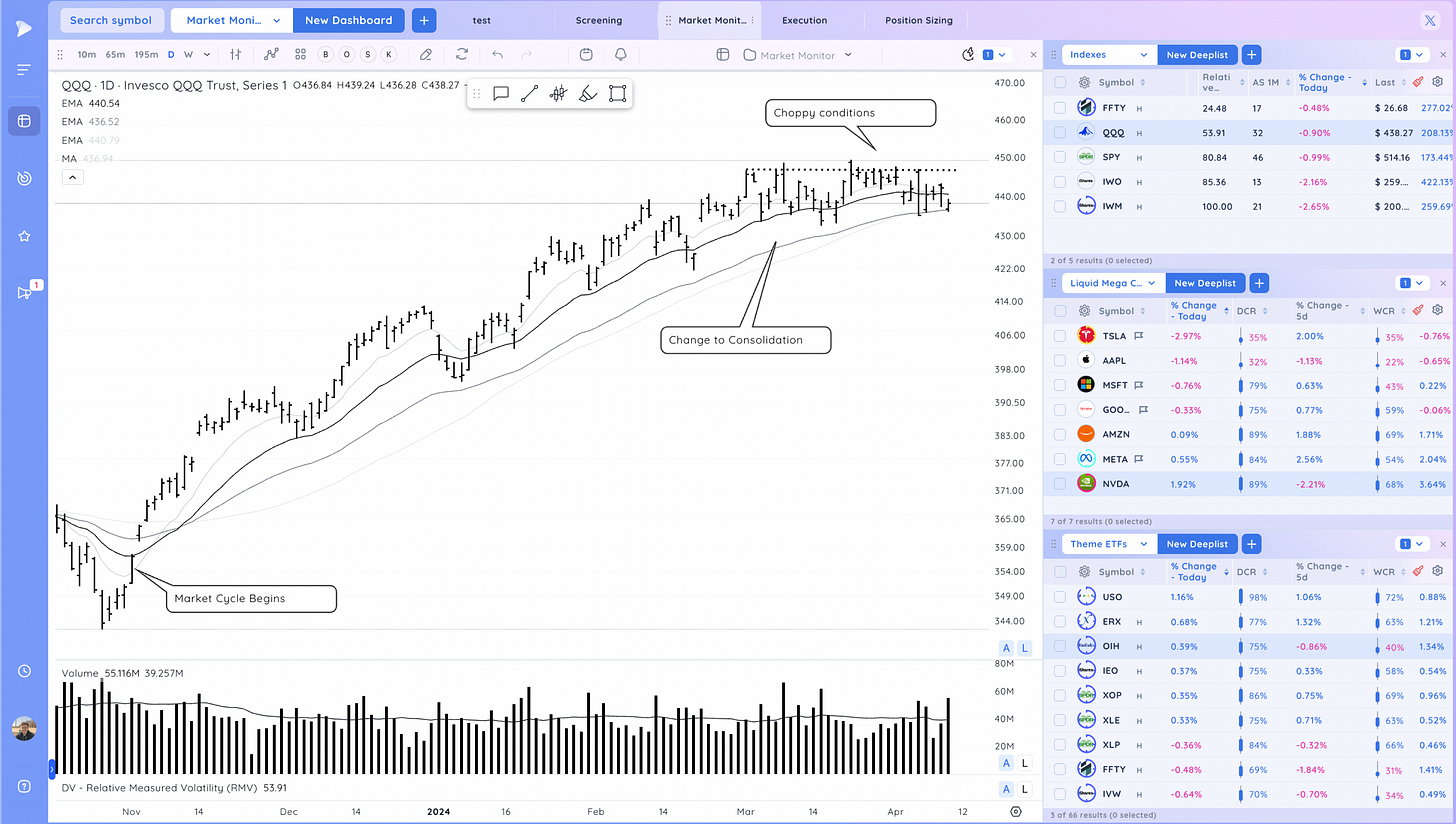Sort by % Change - Today in Indexes
The height and width of the screenshot is (824, 1456).
tap(1327, 82)
